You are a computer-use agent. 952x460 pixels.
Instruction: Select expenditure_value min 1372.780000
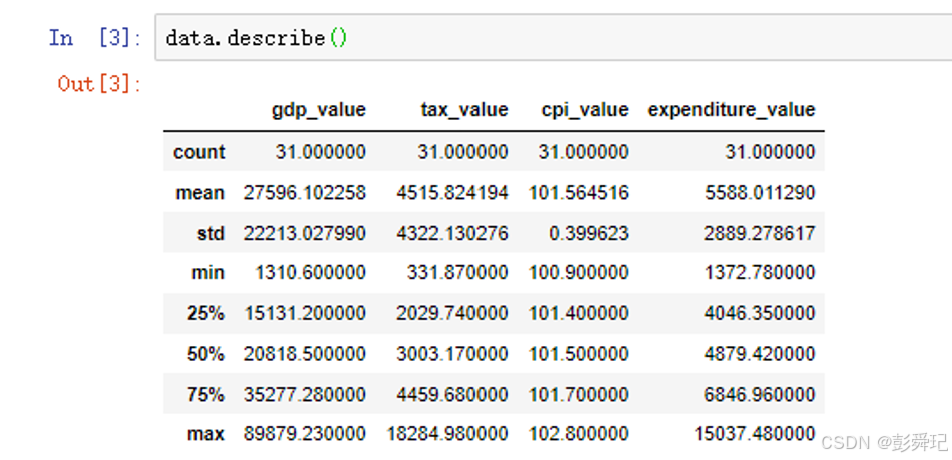pyautogui.click(x=760, y=273)
